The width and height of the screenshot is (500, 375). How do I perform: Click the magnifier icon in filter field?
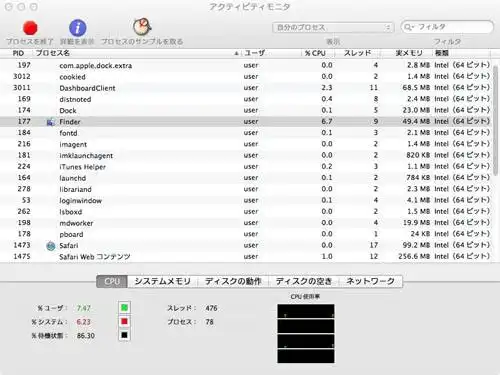click(x=409, y=27)
